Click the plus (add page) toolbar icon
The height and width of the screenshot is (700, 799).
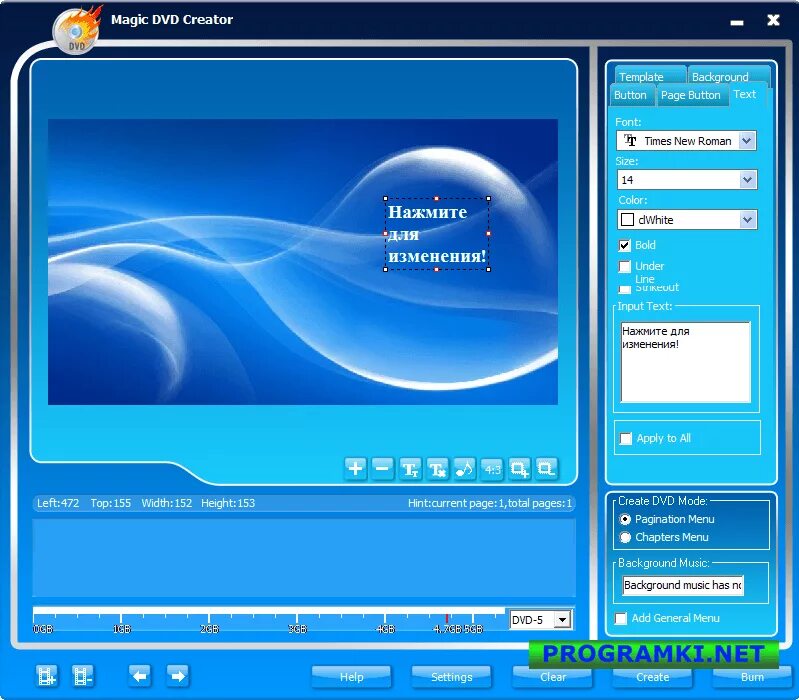pos(356,468)
